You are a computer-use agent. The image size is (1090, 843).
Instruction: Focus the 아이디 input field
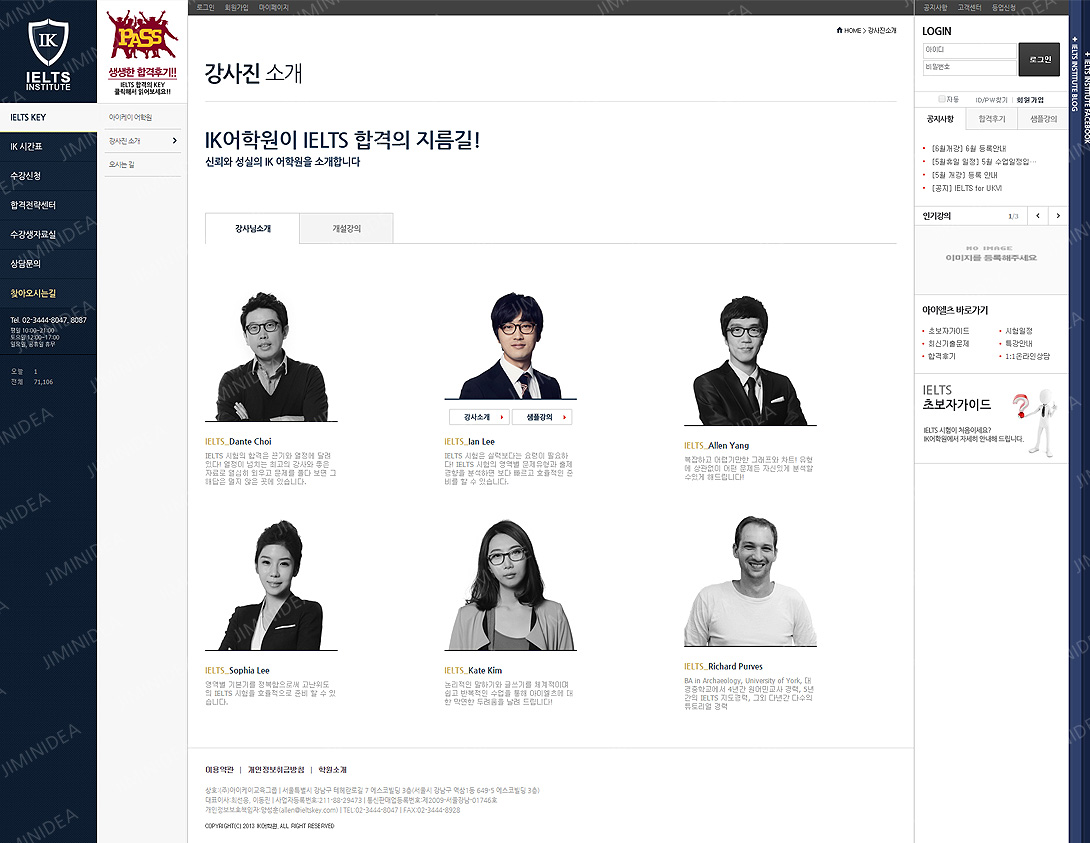pyautogui.click(x=970, y=50)
